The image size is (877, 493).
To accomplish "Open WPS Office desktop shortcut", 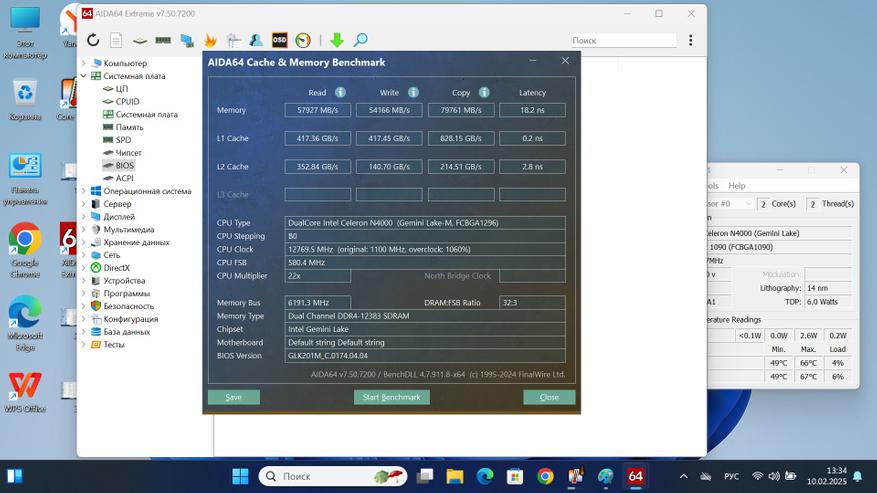I will (25, 393).
